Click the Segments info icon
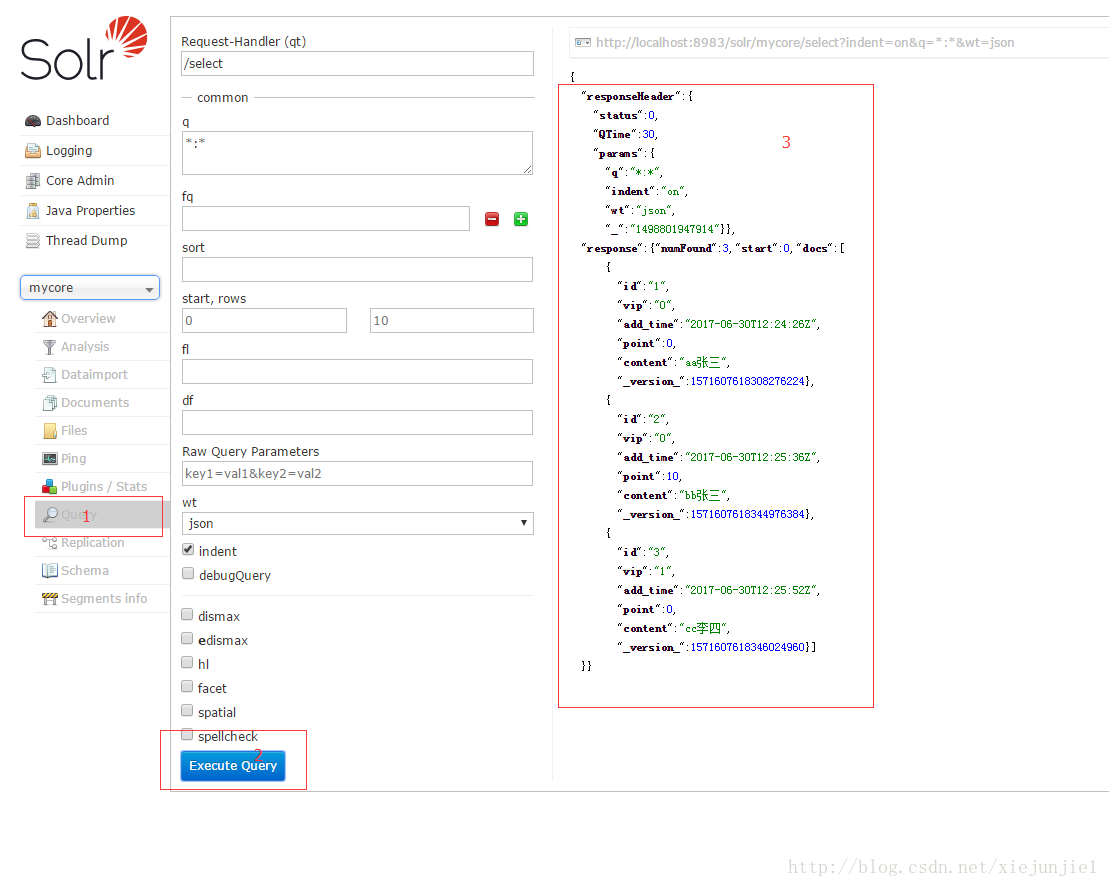Viewport: 1109px width, 887px height. click(50, 599)
